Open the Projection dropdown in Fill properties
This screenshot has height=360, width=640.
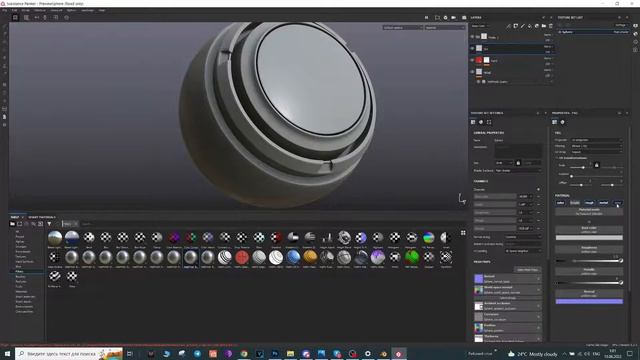point(596,140)
